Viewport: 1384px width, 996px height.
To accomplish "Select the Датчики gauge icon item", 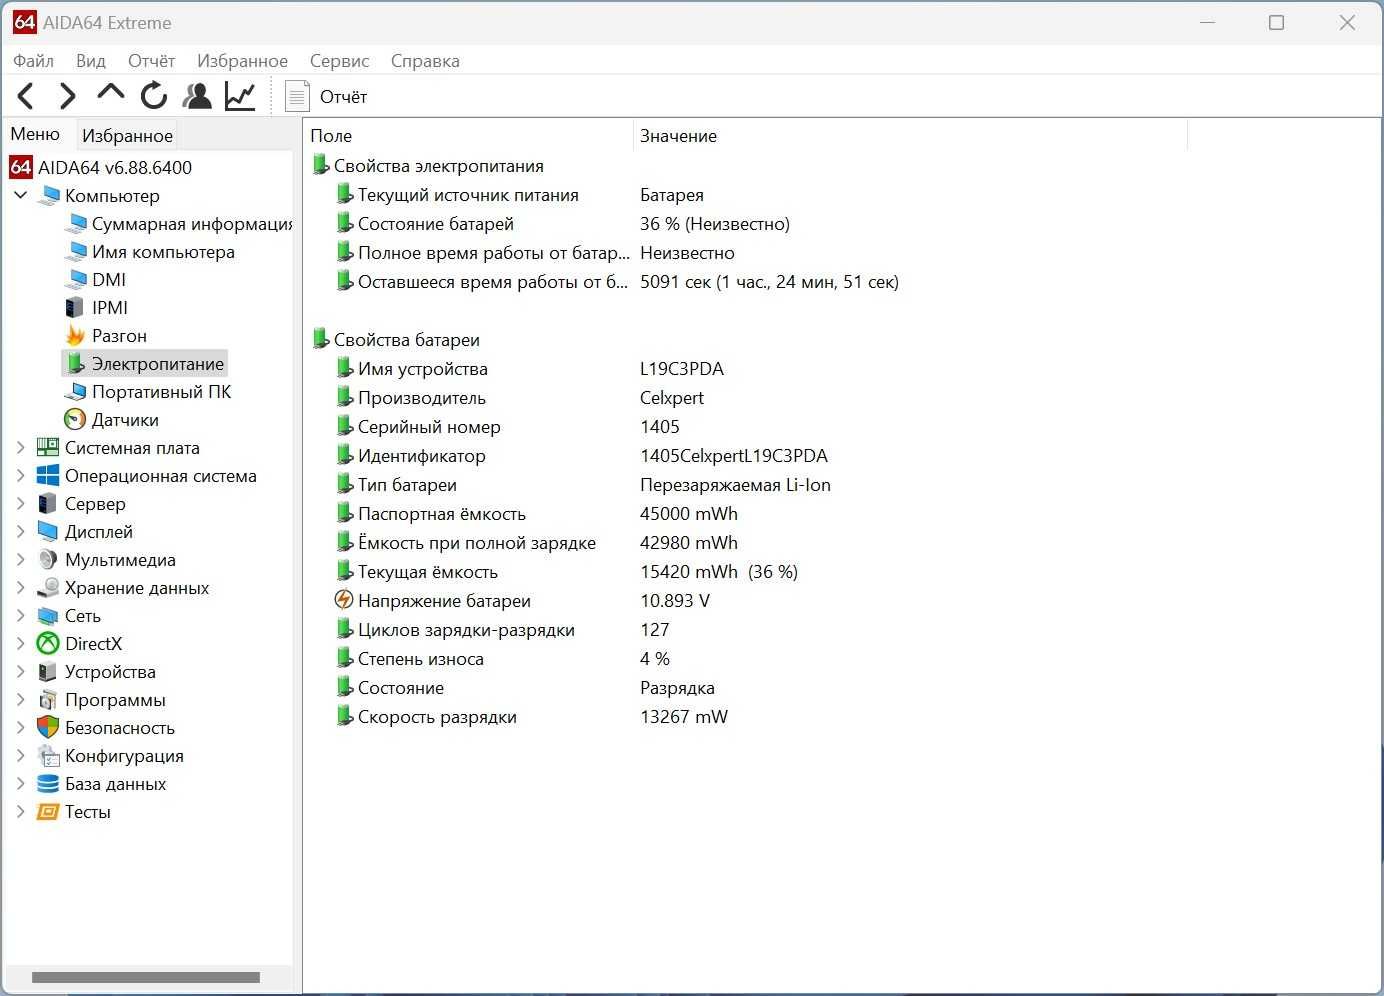I will tap(75, 419).
